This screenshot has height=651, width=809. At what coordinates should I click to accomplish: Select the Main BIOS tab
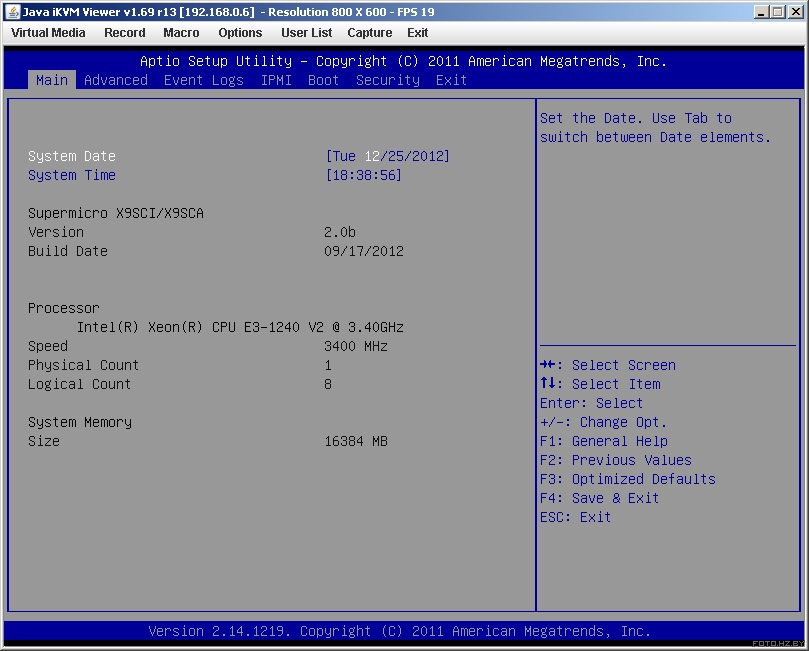[x=52, y=80]
